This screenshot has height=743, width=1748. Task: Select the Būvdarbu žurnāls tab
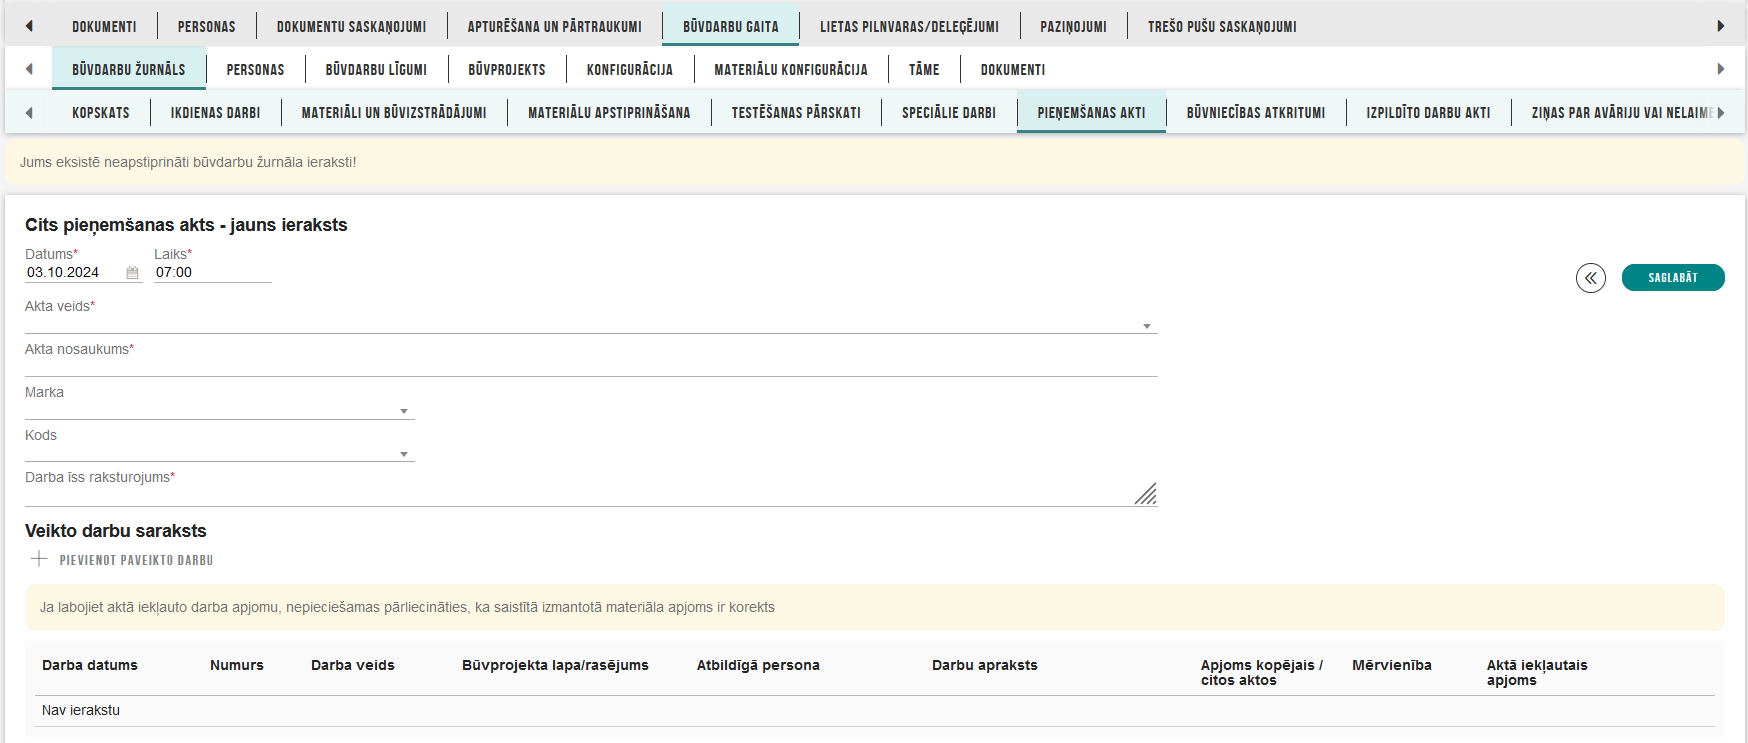[129, 69]
